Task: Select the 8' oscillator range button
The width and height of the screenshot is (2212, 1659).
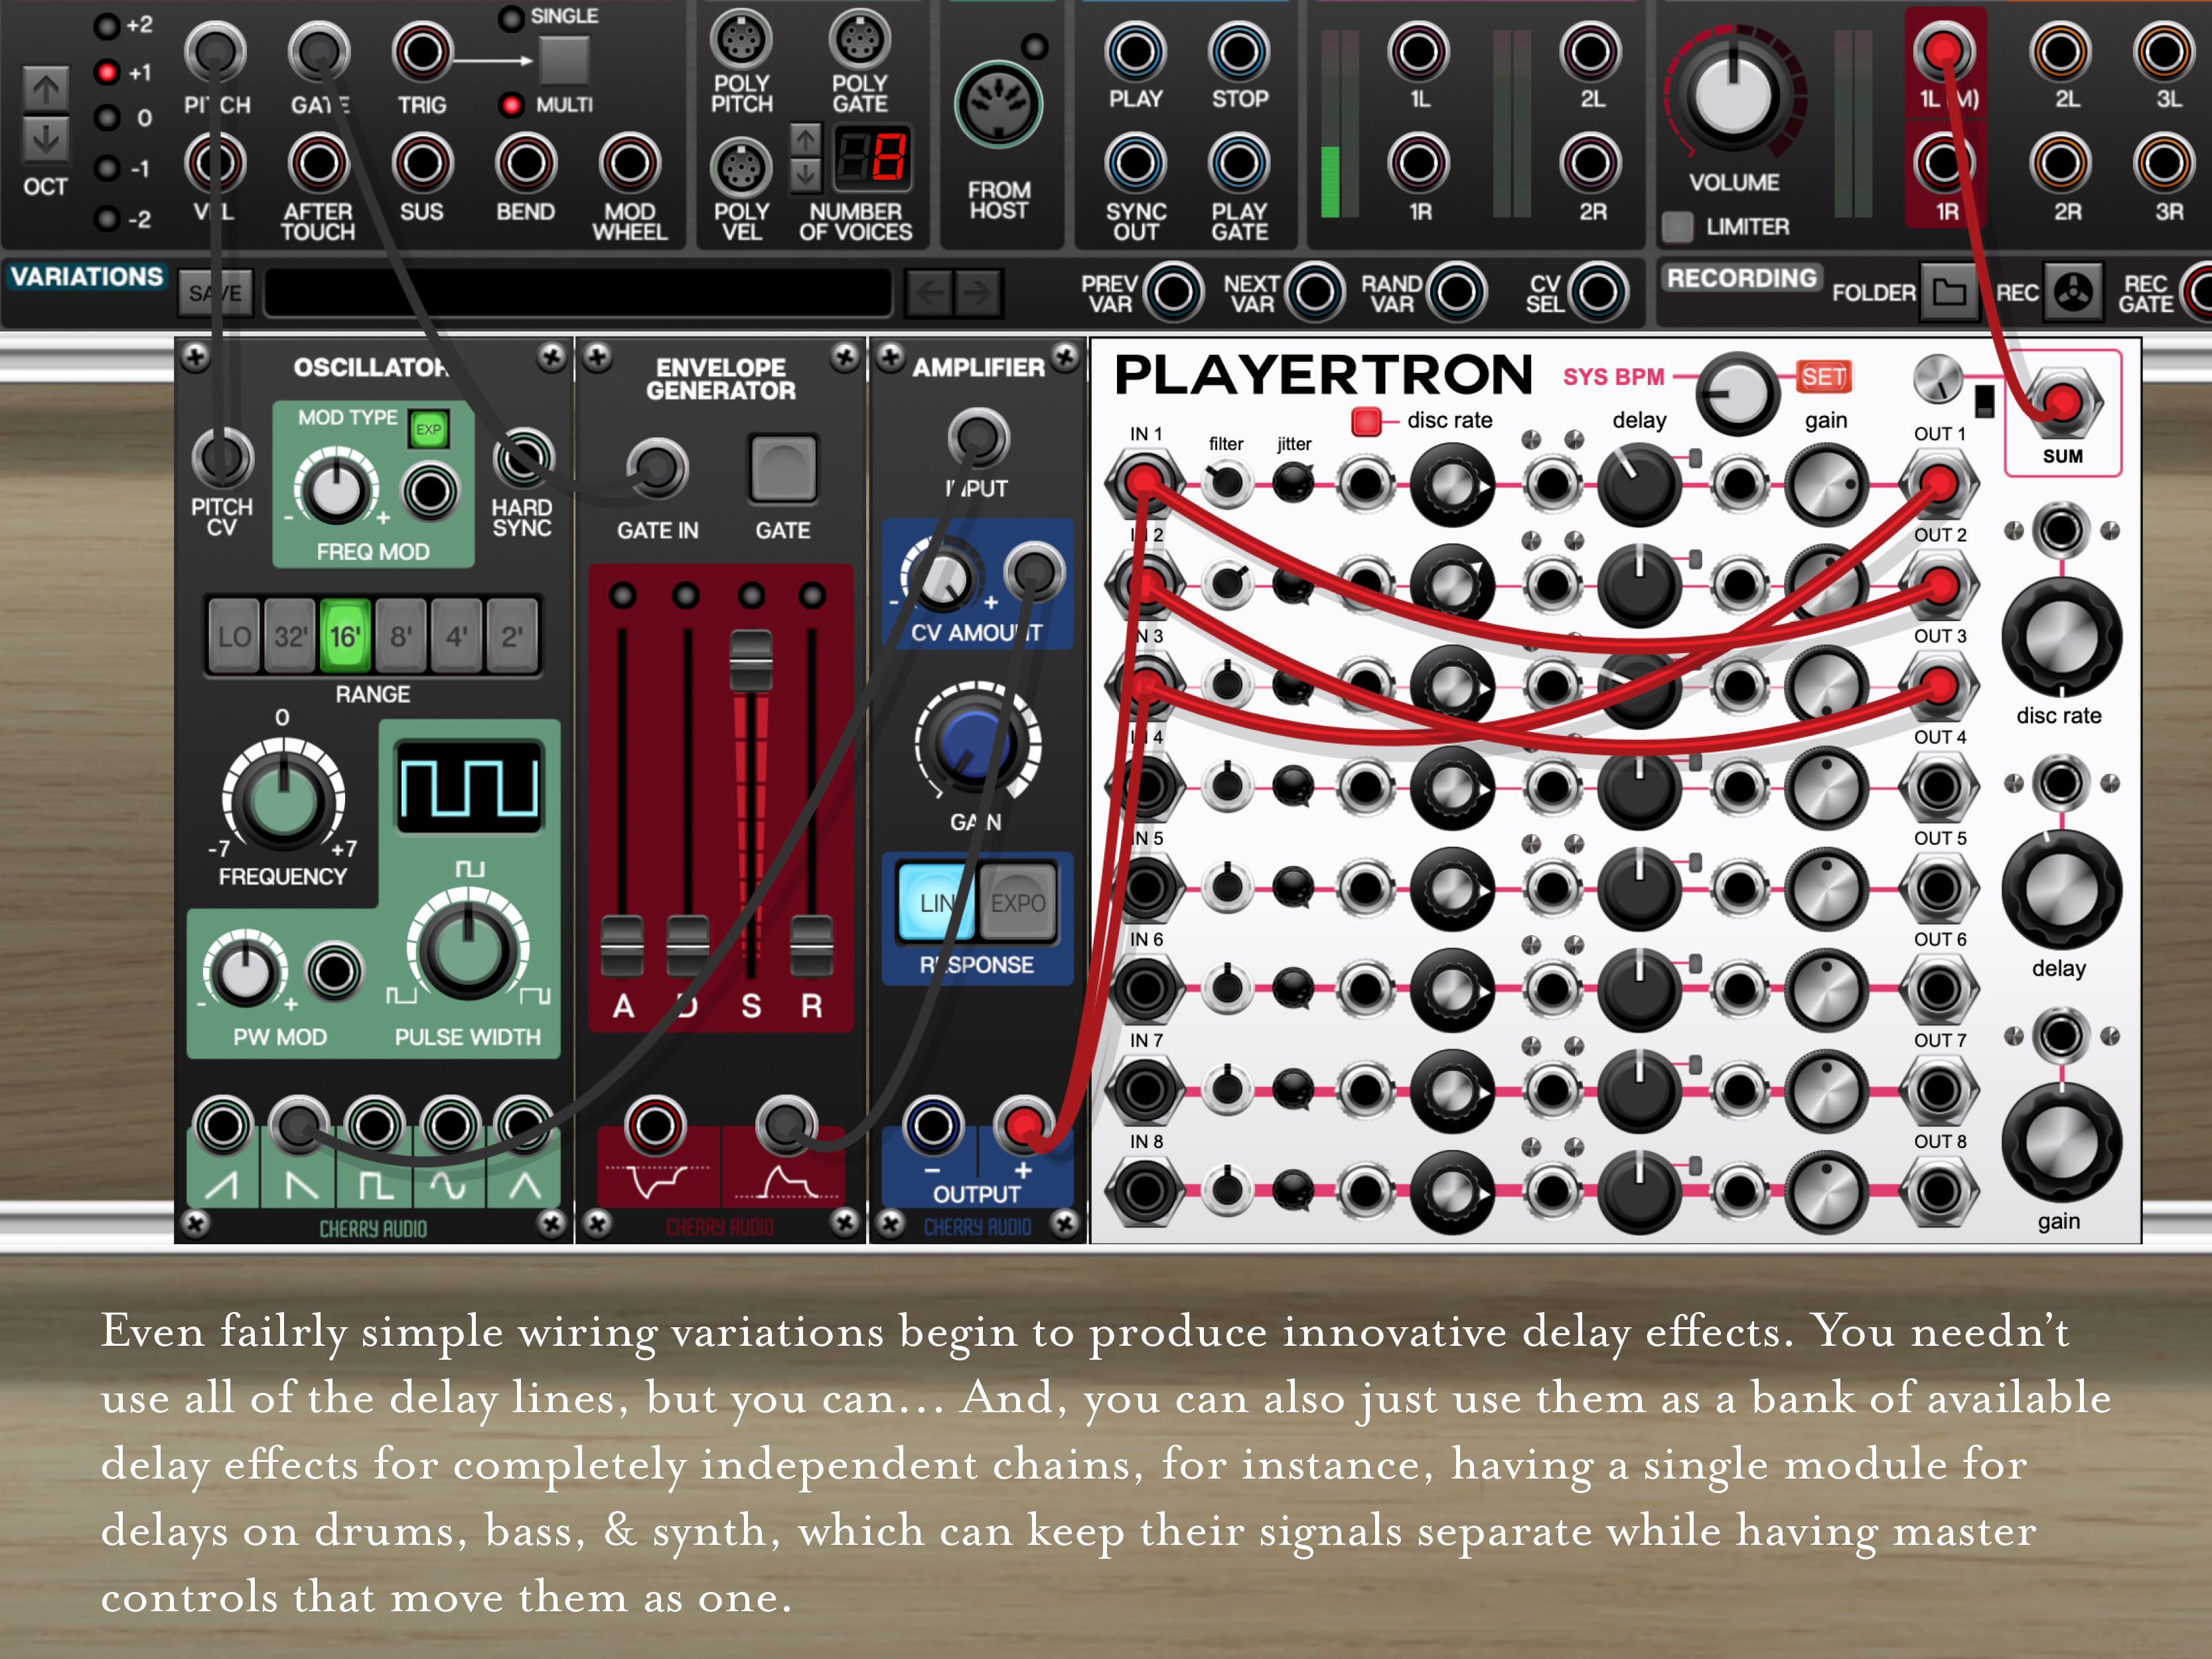Action: [x=400, y=636]
